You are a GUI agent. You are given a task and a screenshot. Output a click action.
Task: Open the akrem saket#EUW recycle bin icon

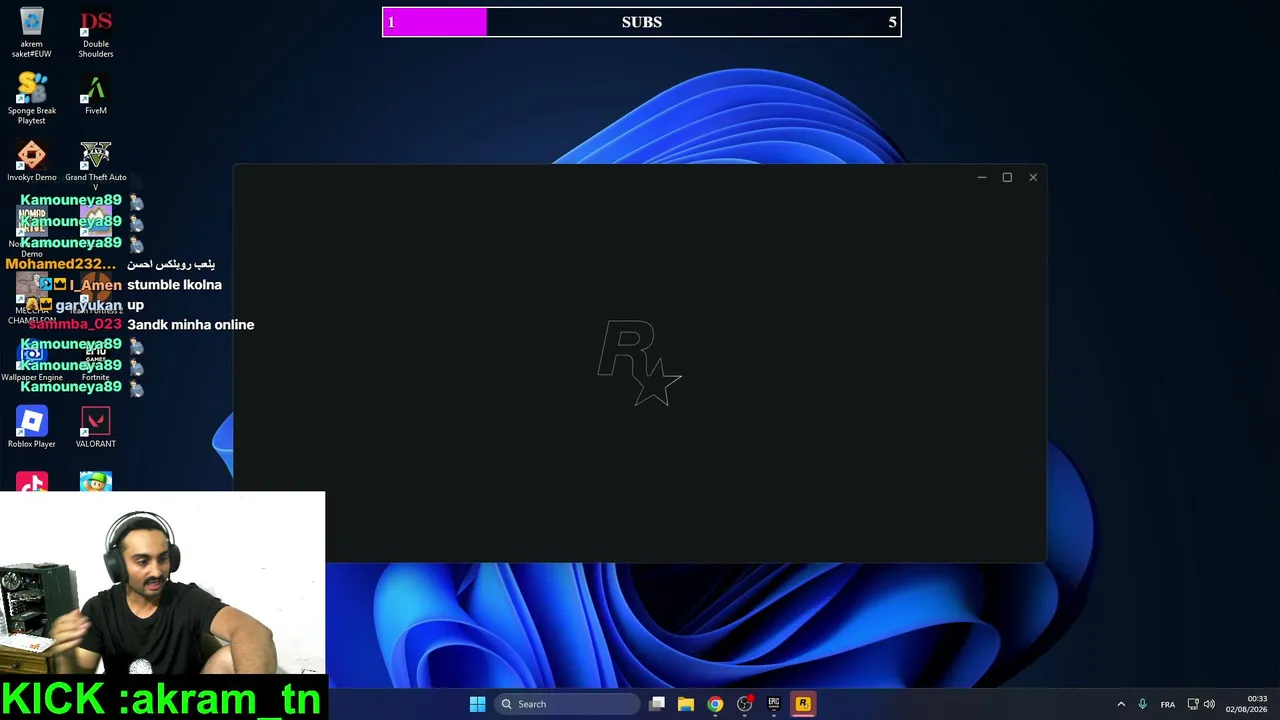tap(31, 32)
